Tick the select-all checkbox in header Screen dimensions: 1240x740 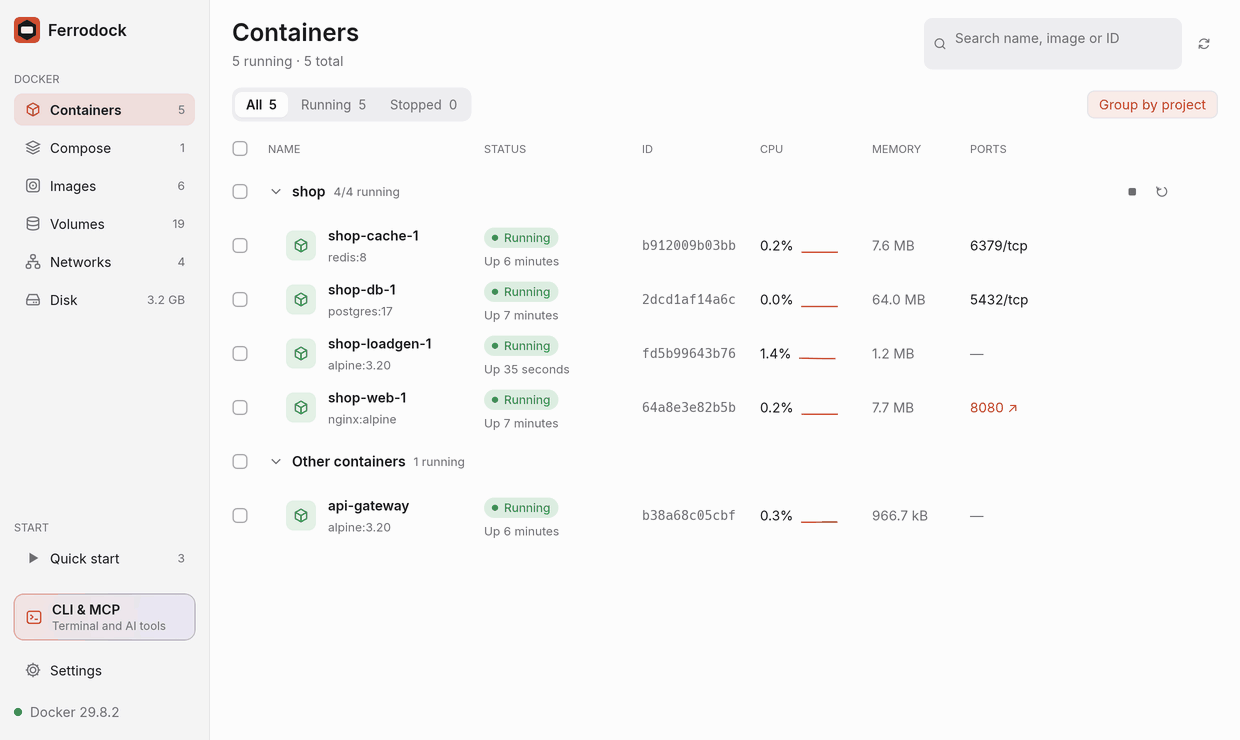coord(240,149)
